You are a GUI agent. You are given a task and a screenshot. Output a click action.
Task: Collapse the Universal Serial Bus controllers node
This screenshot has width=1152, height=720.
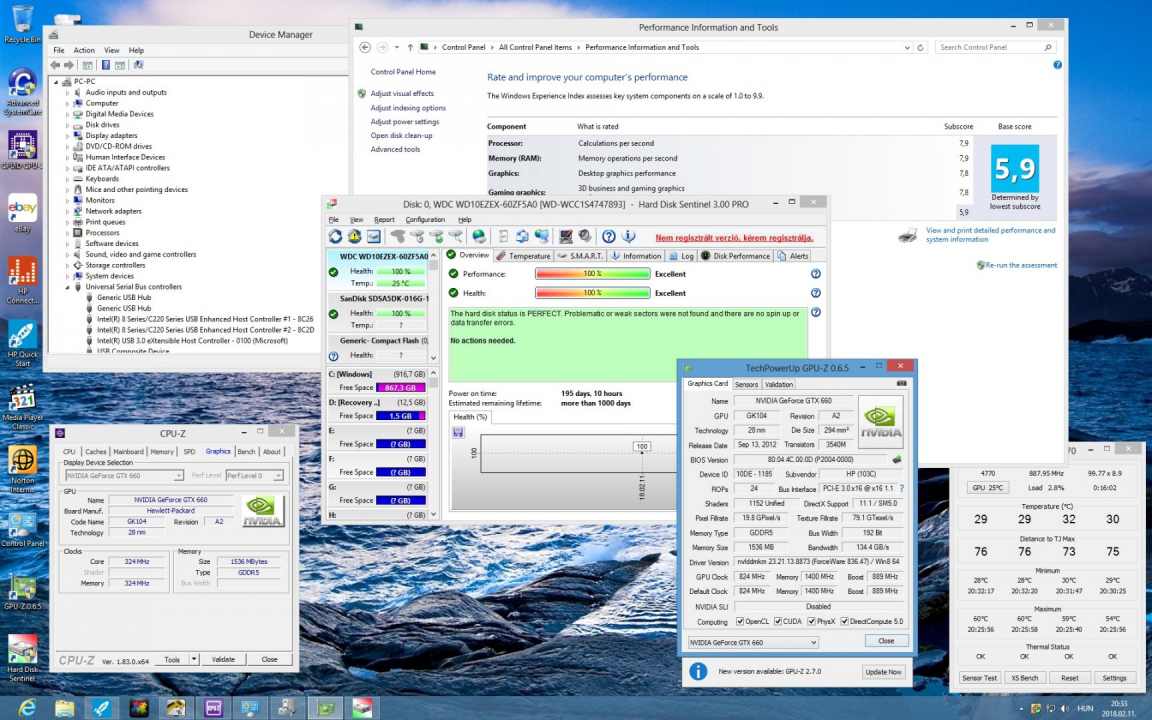pyautogui.click(x=68, y=287)
